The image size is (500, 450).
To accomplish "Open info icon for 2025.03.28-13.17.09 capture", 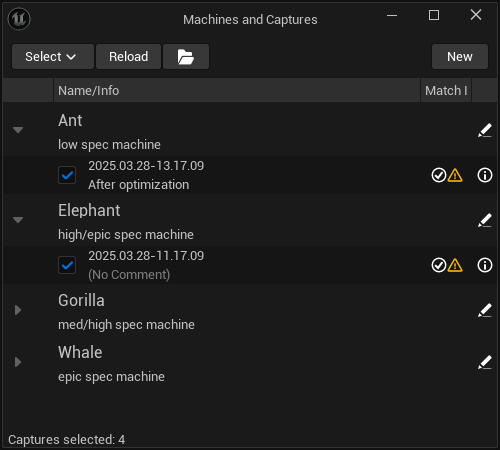I will click(485, 175).
